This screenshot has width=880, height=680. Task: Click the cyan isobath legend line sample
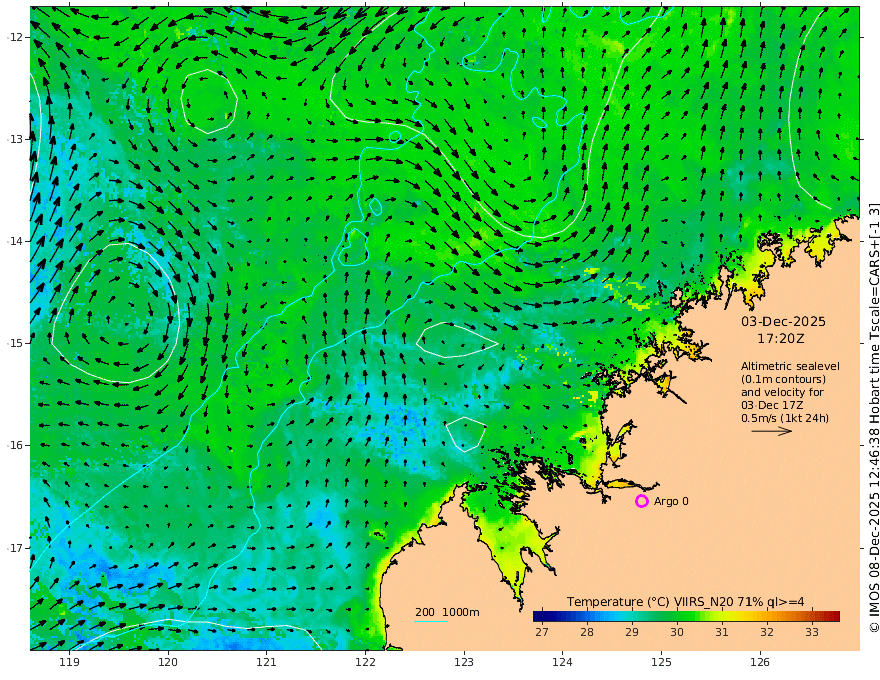430,621
